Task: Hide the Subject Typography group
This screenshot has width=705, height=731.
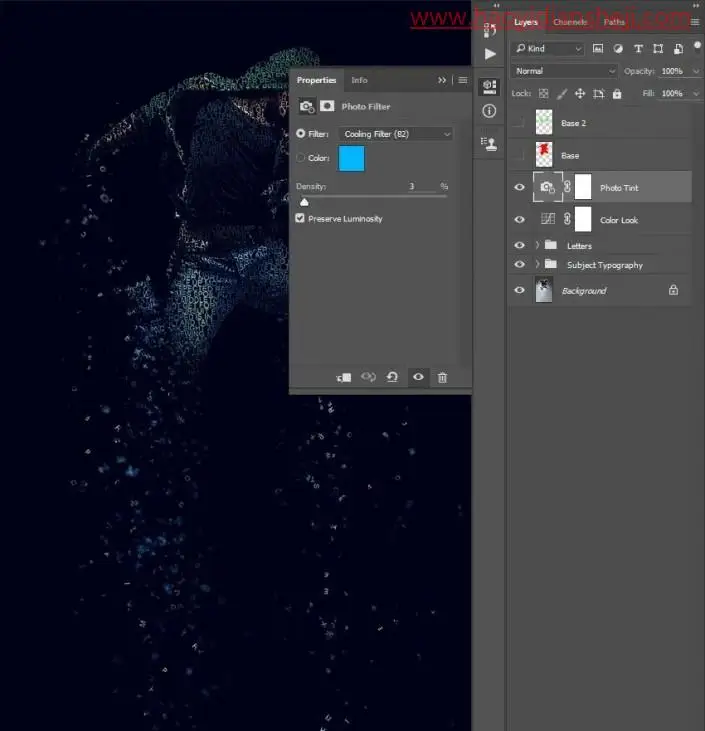Action: click(519, 264)
